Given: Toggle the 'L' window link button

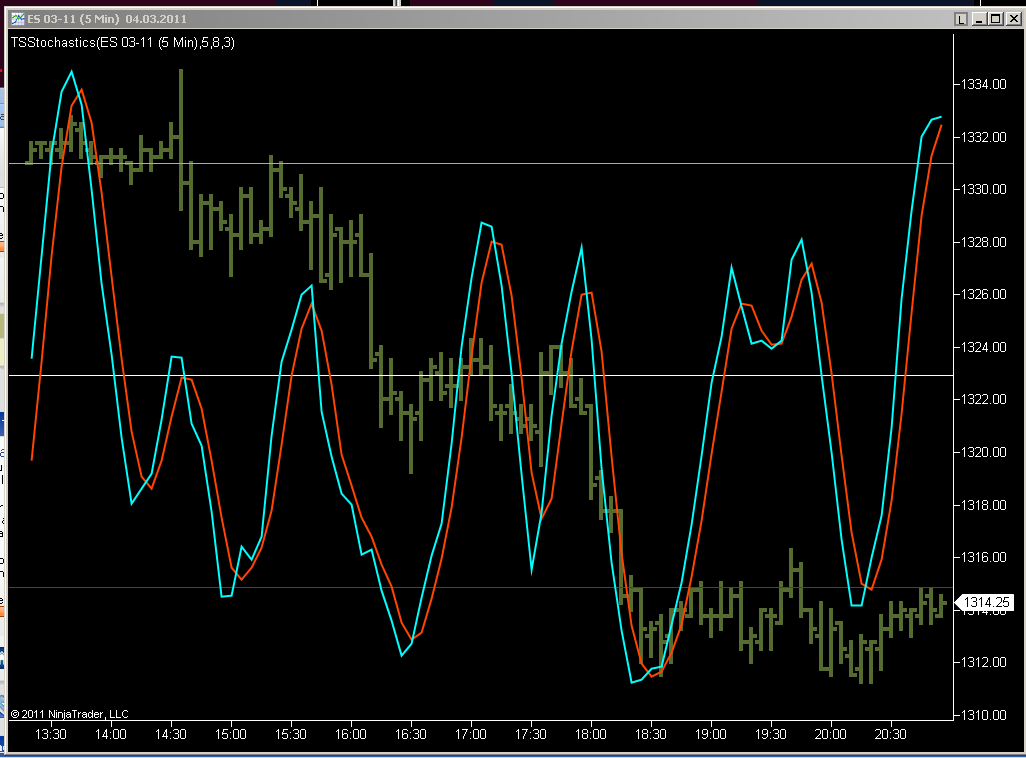Looking at the screenshot, I should pos(961,19).
